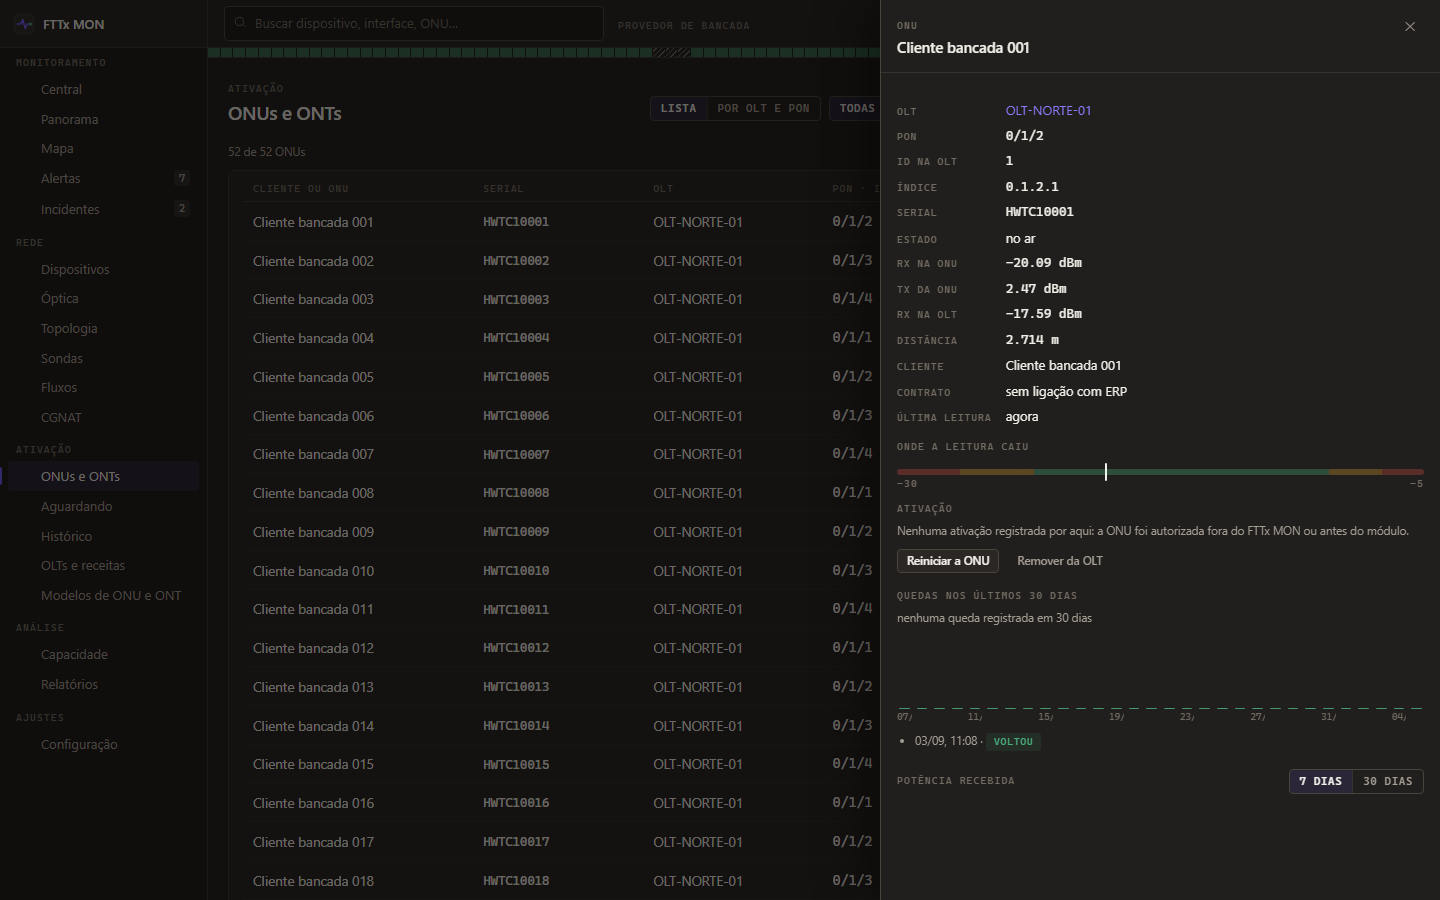
Task: Open OLTs e receitas
Action: click(104, 566)
